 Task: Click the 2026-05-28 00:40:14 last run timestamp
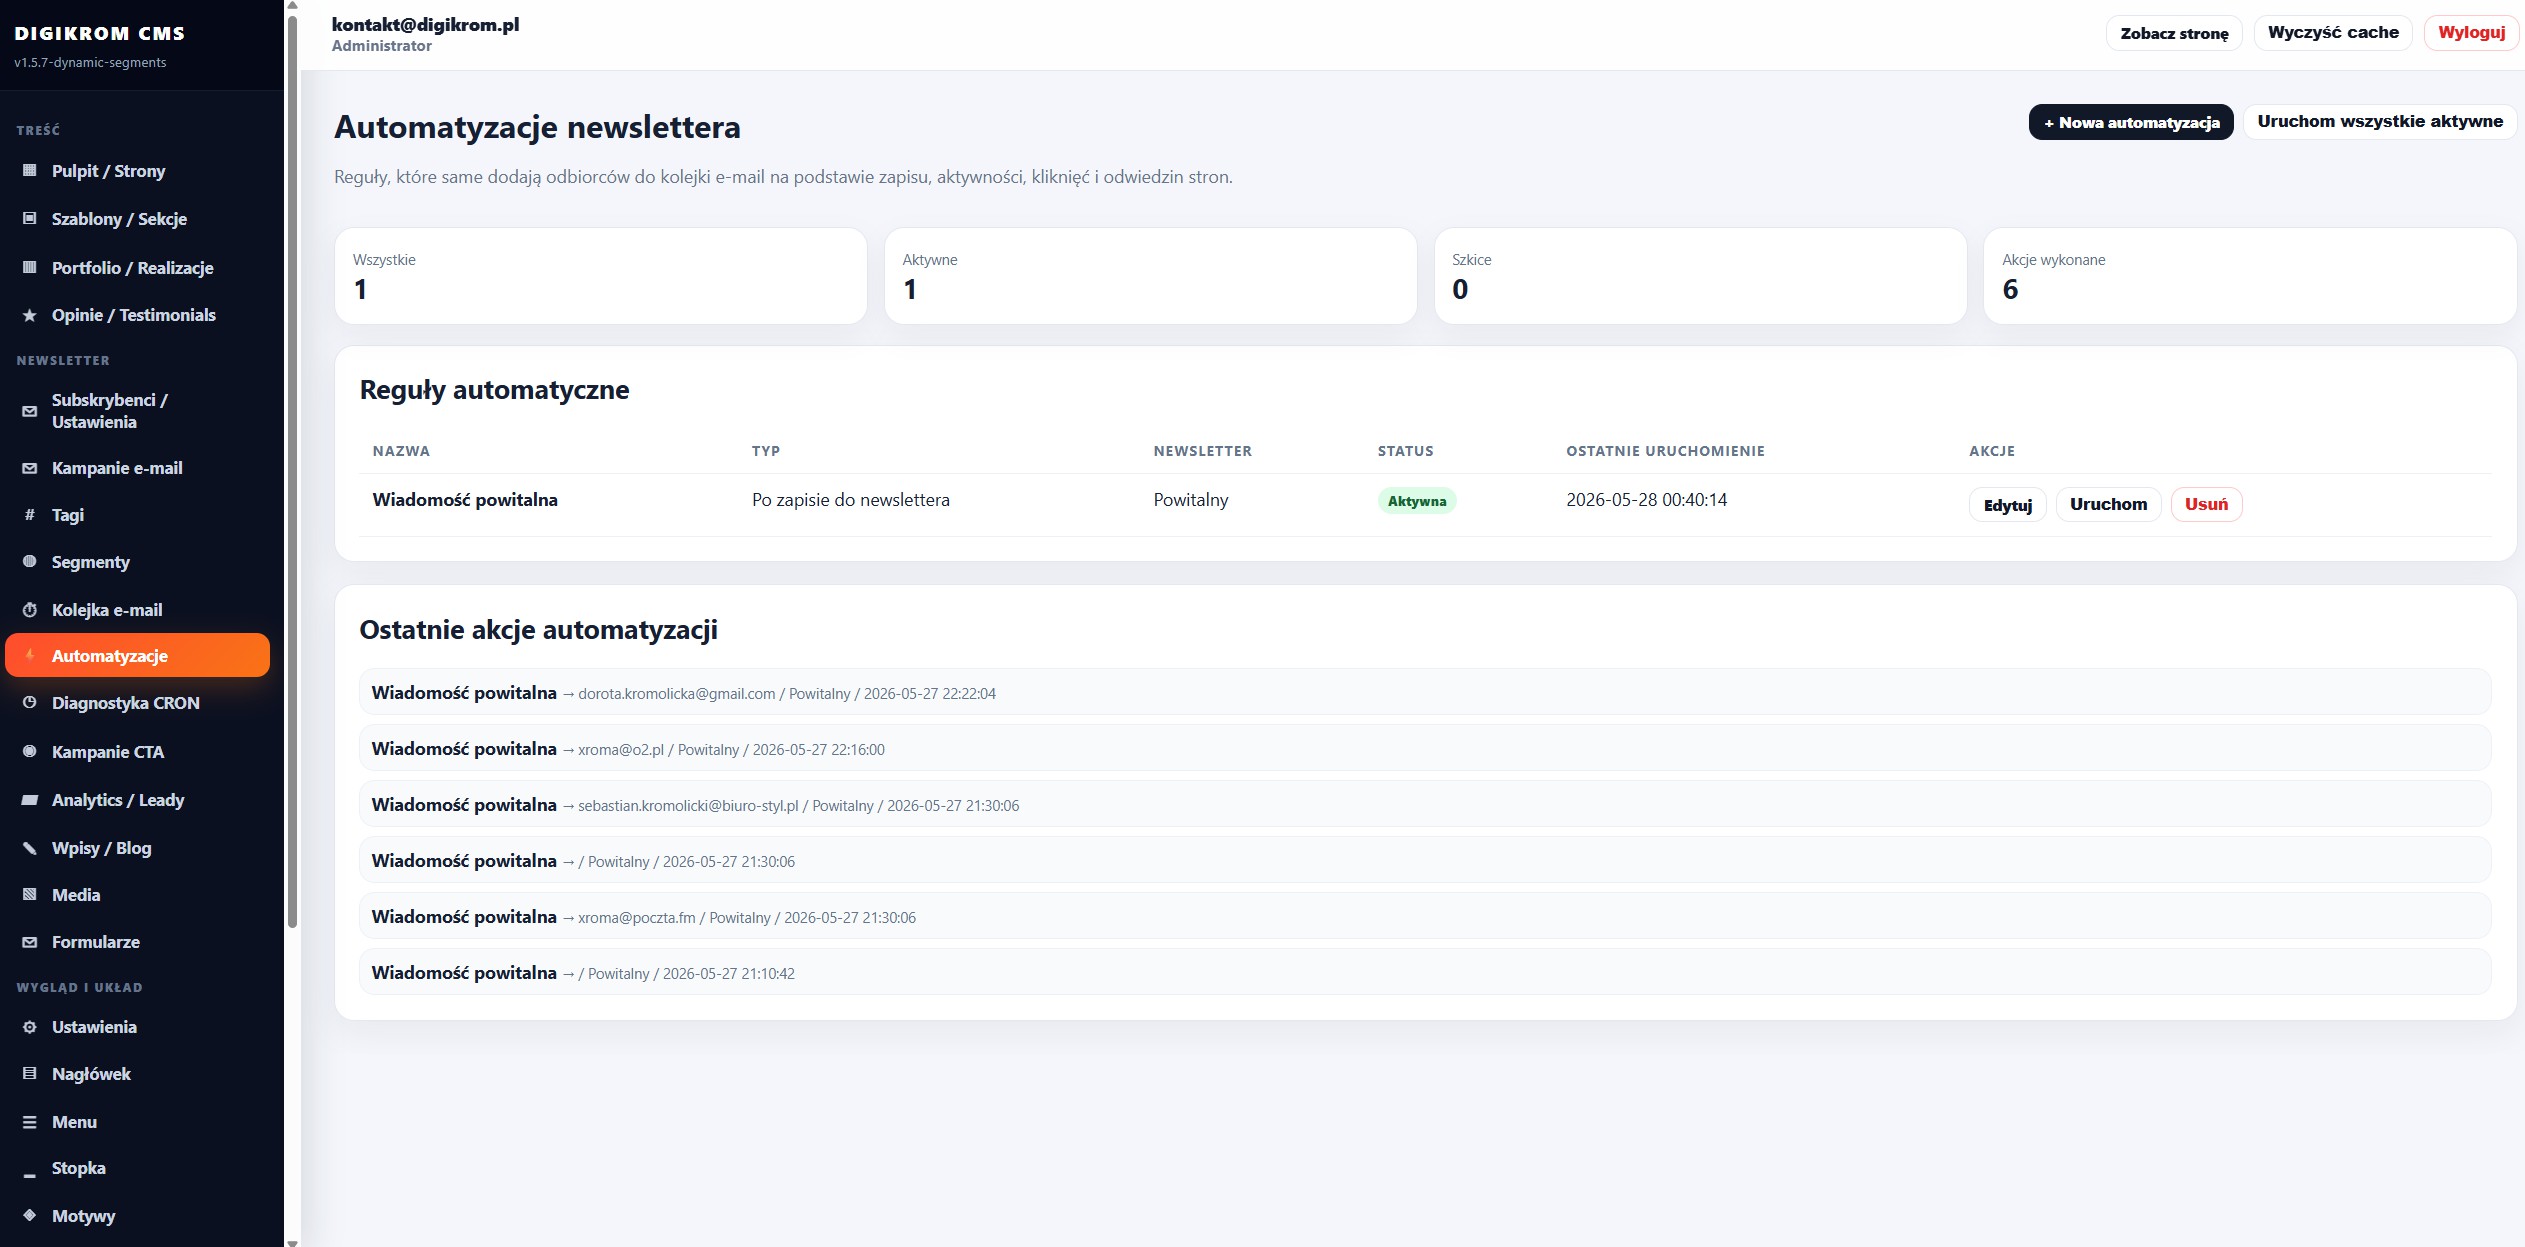[x=1646, y=500]
